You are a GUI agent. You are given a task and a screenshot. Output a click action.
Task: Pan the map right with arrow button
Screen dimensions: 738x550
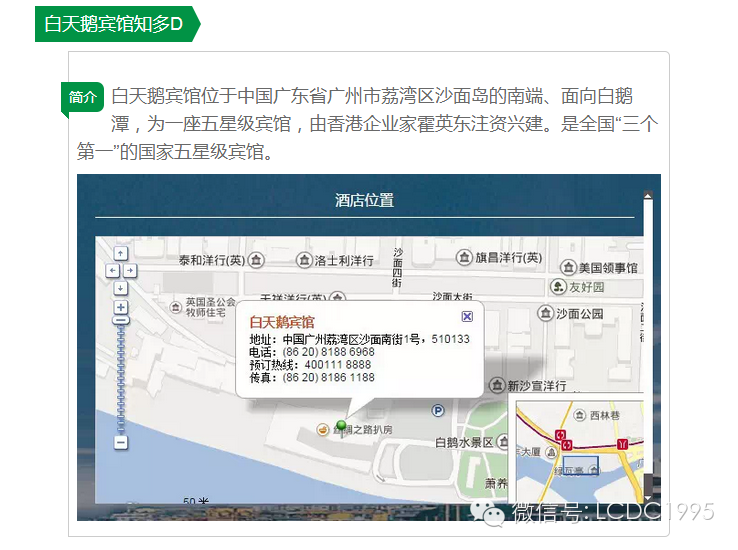click(129, 271)
